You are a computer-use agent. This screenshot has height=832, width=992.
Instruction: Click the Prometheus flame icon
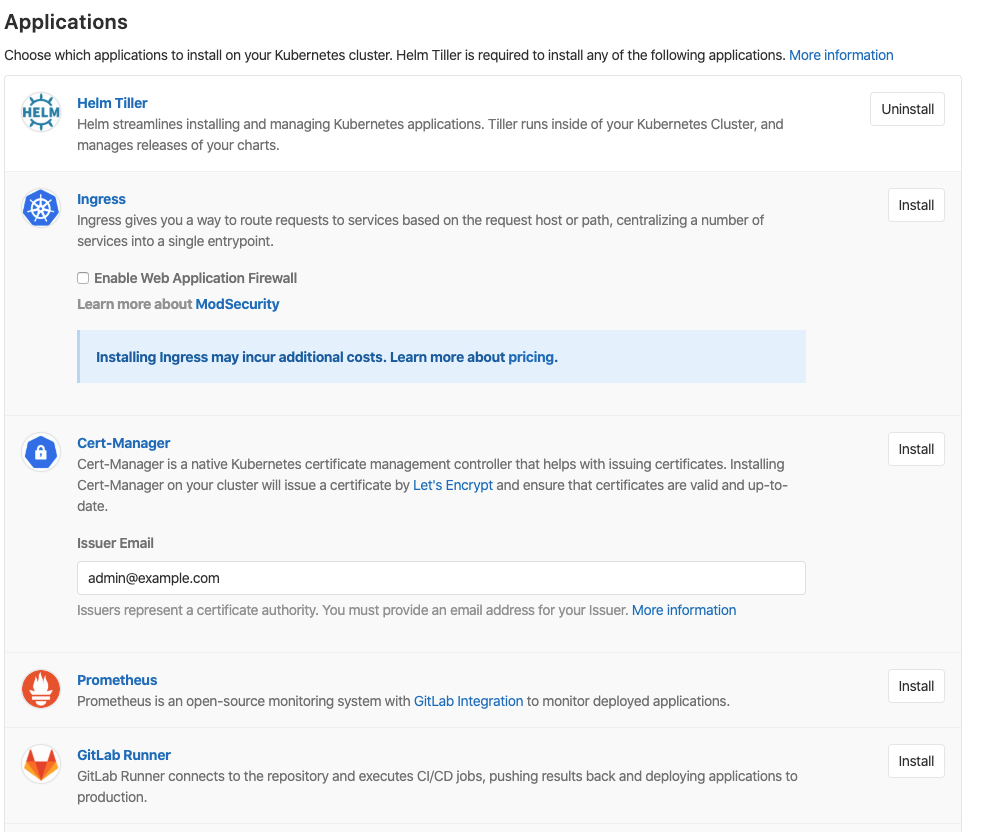[x=41, y=690]
